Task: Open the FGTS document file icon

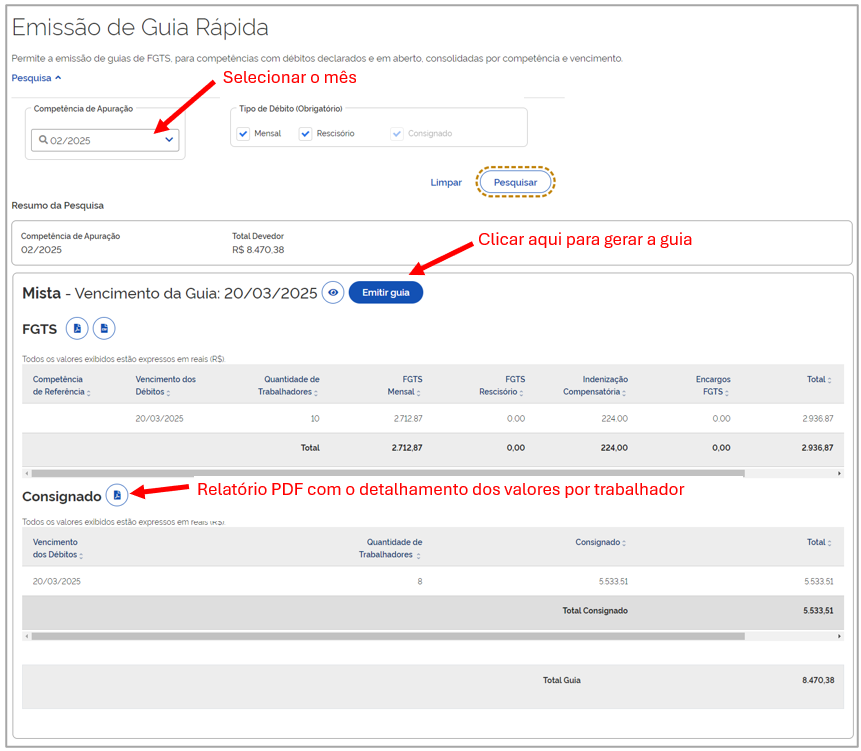Action: point(104,328)
